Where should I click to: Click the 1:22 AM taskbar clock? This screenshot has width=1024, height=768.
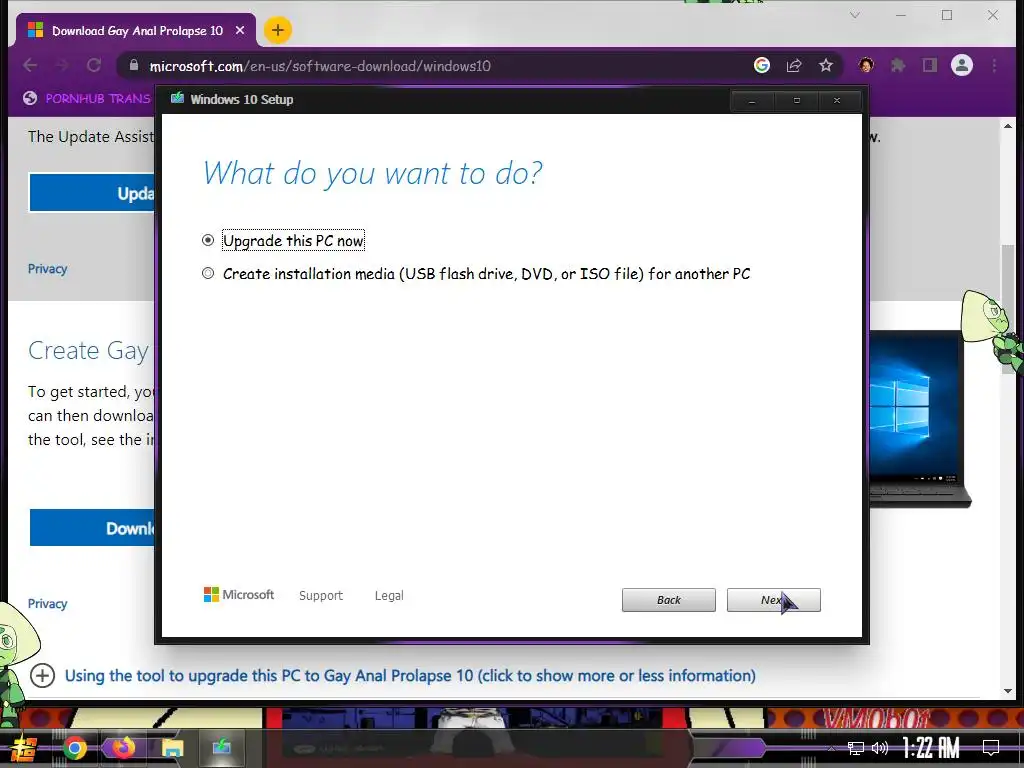[x=931, y=748]
